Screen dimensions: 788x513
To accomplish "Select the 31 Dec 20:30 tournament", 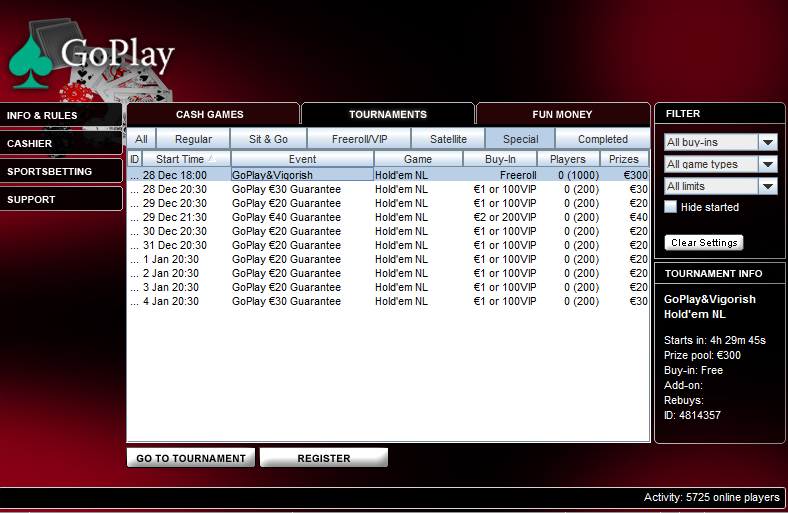I will click(388, 245).
